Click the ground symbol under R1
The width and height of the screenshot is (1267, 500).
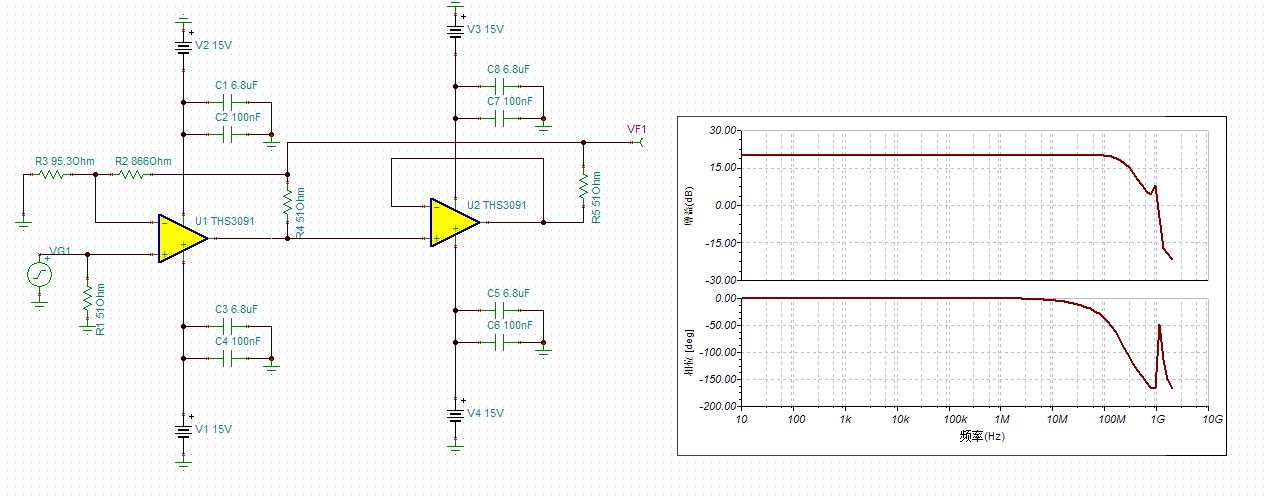[x=87, y=326]
